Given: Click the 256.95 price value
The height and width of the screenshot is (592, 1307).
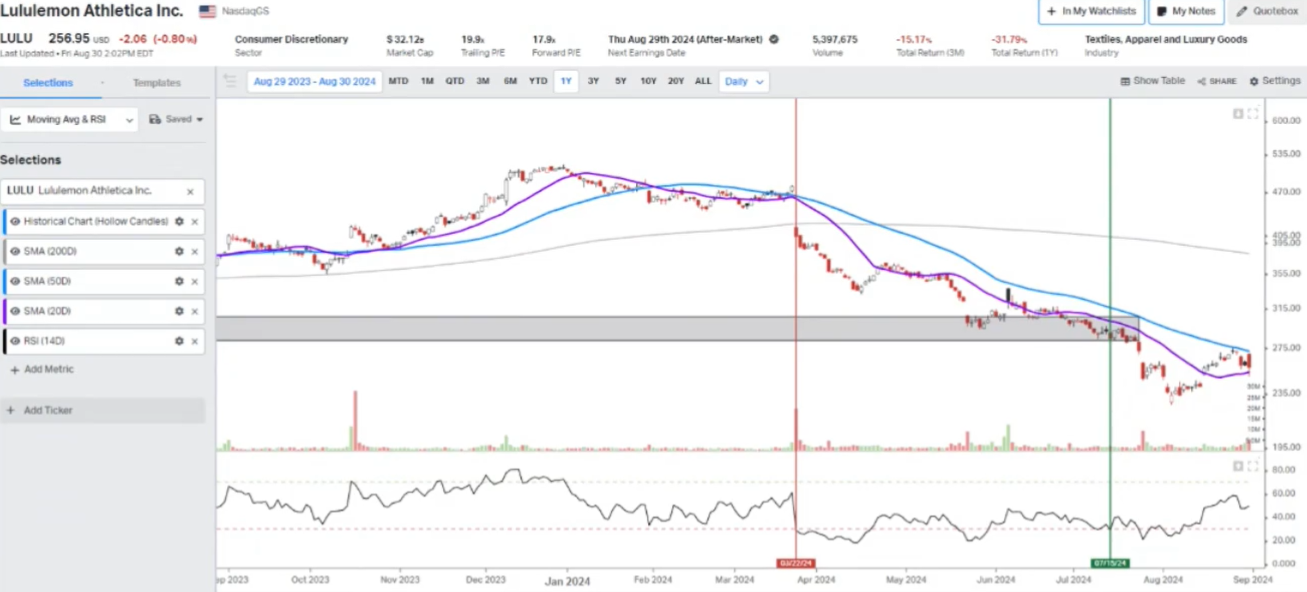Looking at the screenshot, I should (69, 38).
